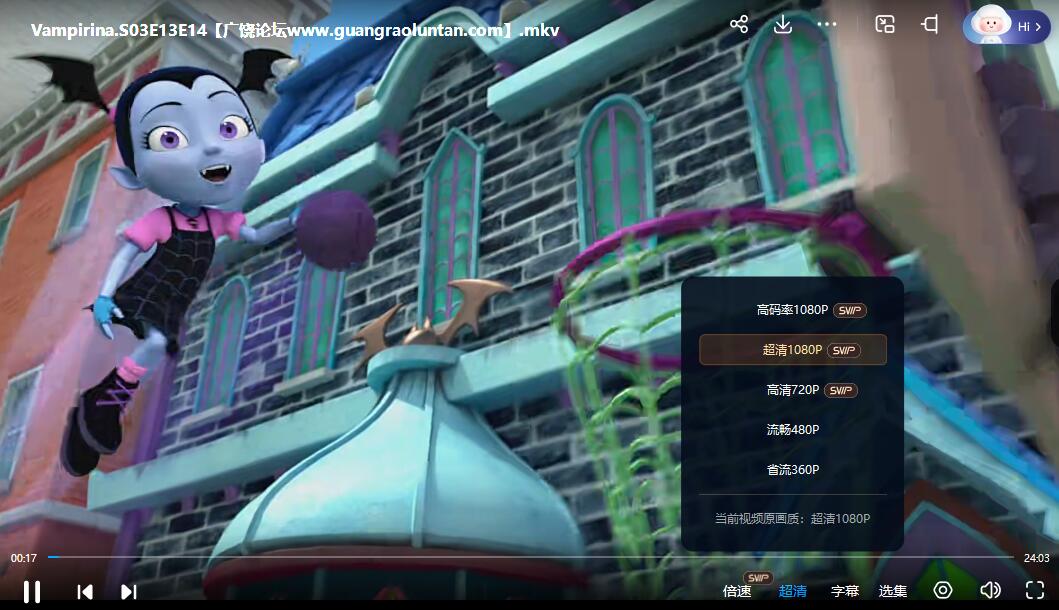The height and width of the screenshot is (610, 1059).
Task: Open the 选集 episode selection list
Action: [x=892, y=591]
